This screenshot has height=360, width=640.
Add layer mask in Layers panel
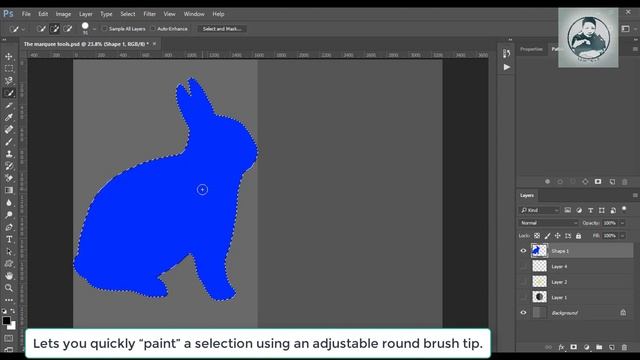(x=573, y=347)
